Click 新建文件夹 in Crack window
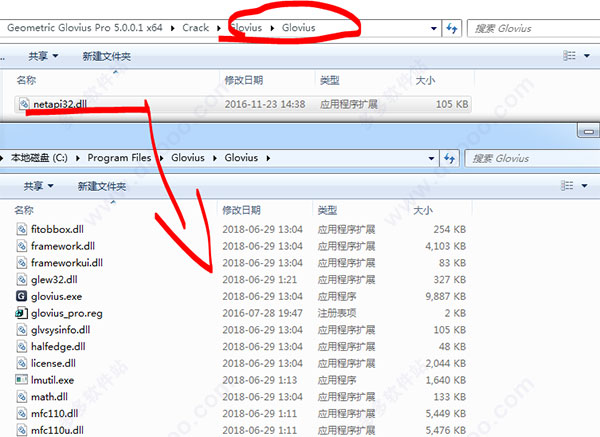This screenshot has height=437, width=600. [x=107, y=56]
